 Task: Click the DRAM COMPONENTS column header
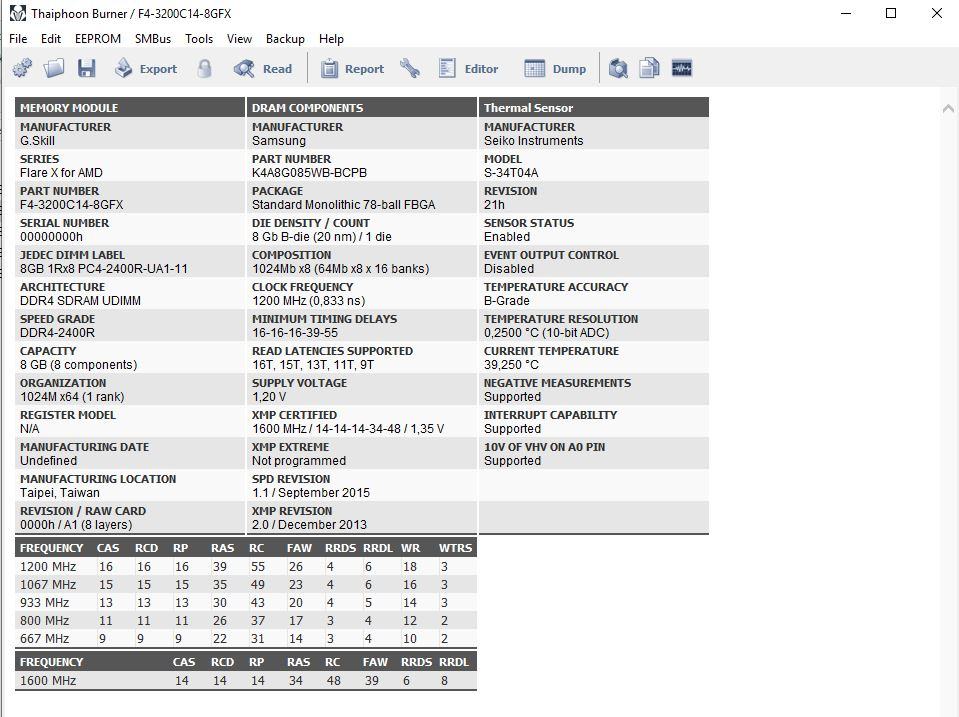(361, 108)
